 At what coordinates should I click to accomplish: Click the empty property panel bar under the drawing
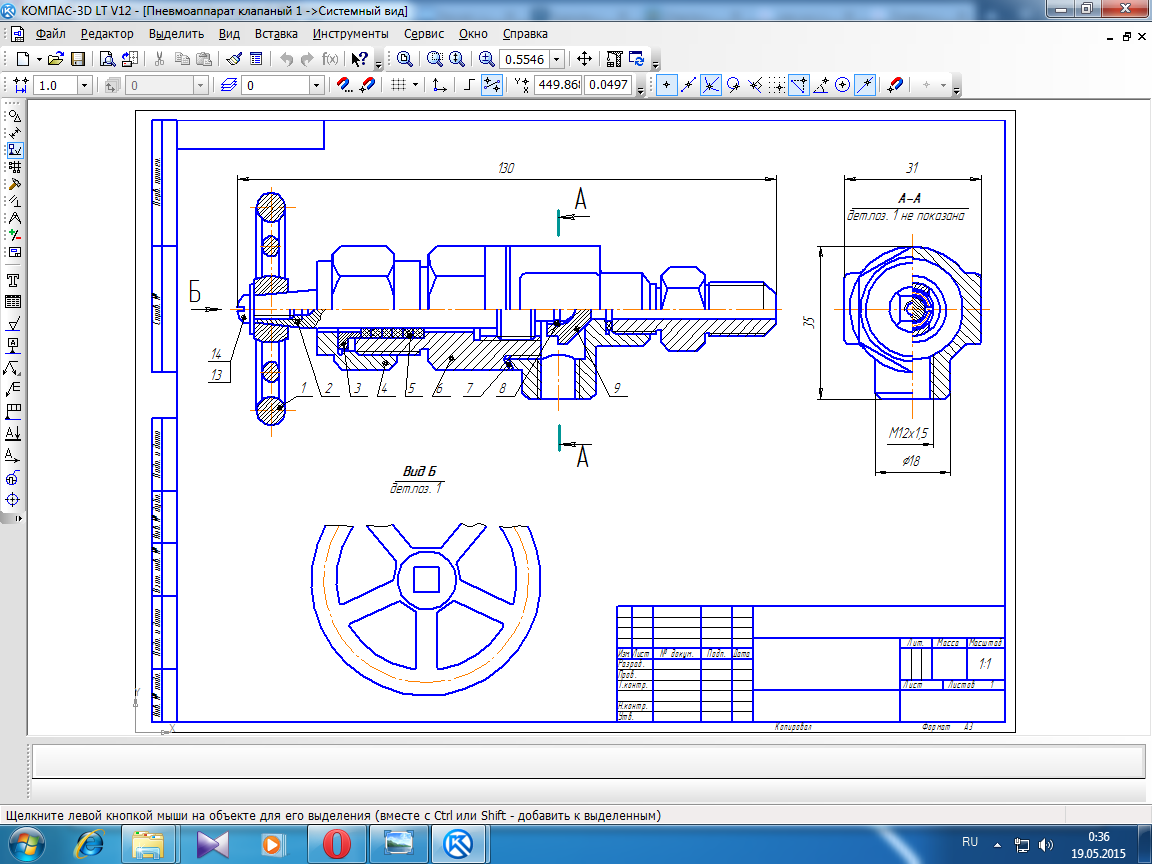[588, 761]
